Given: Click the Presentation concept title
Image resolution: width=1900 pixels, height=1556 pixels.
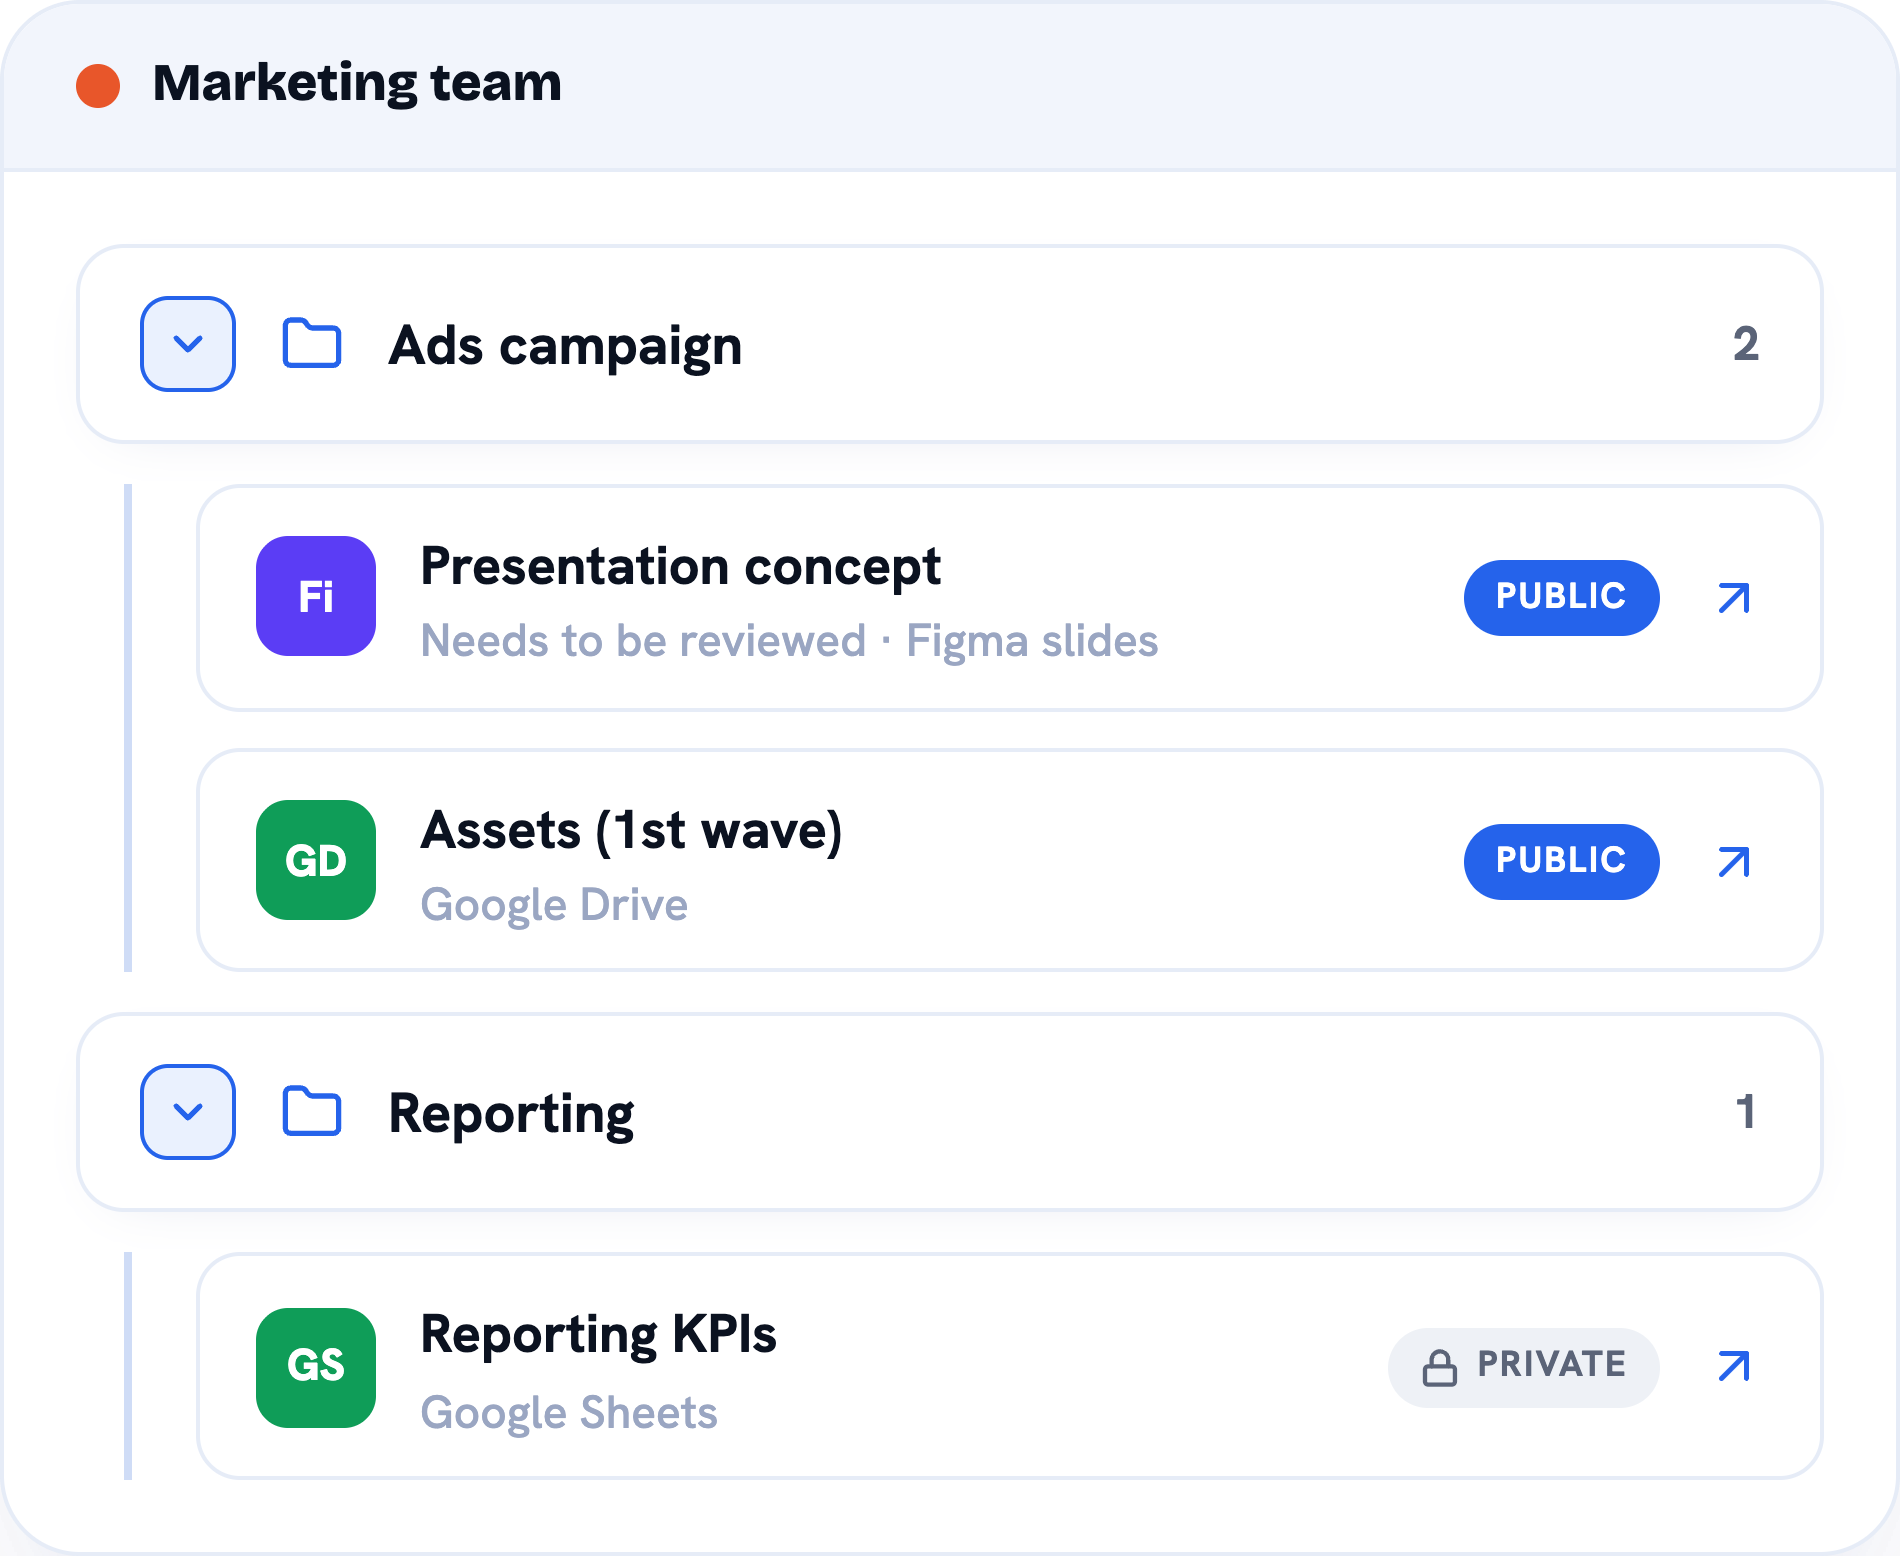Looking at the screenshot, I should tap(680, 568).
